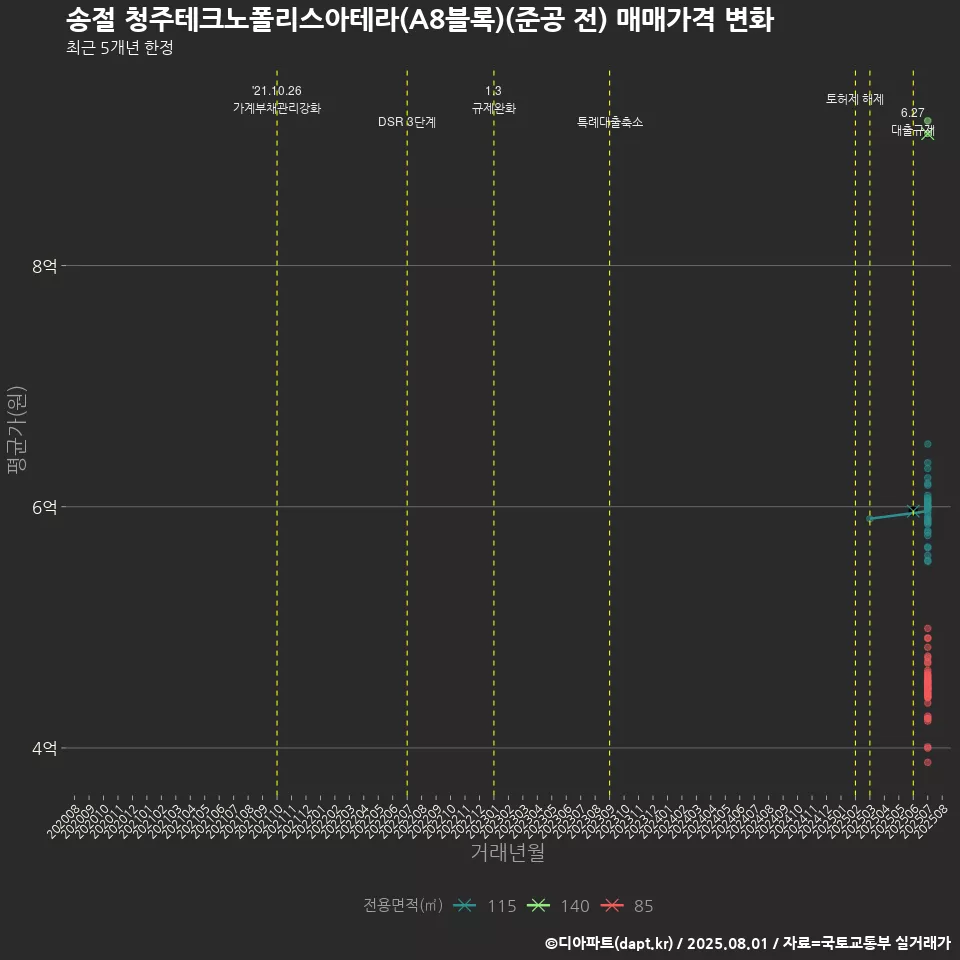Screen dimensions: 960x960
Task: Click the 특례대출축소 annotation label
Action: tap(610, 122)
